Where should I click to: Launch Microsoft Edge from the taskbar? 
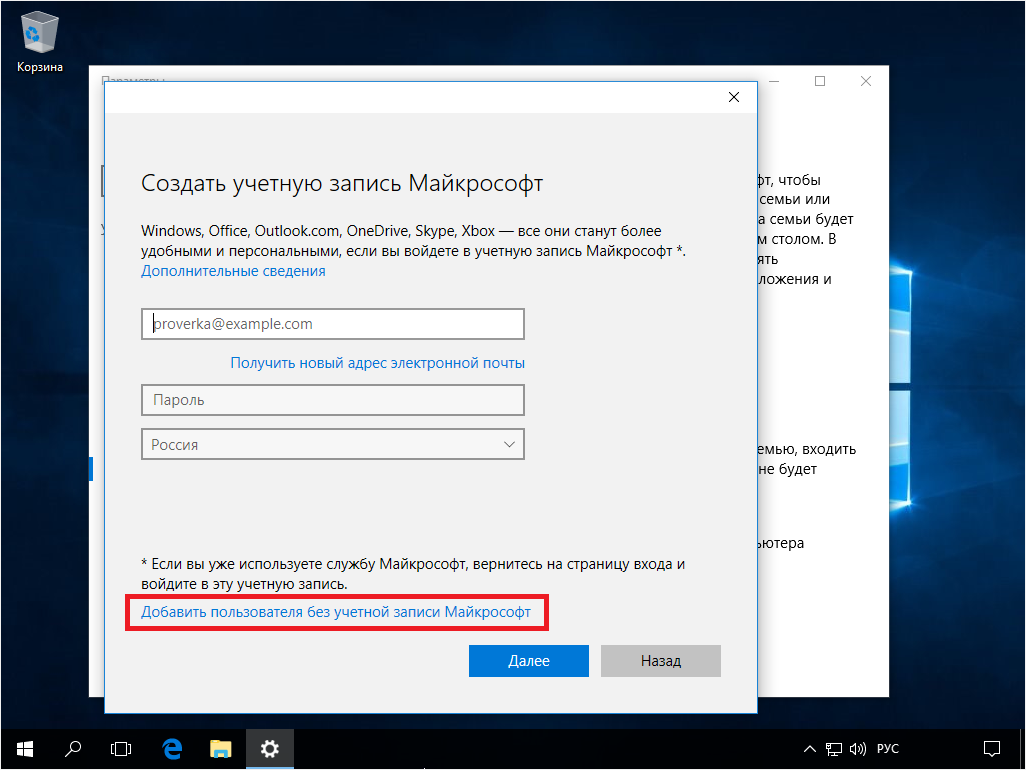pyautogui.click(x=172, y=748)
